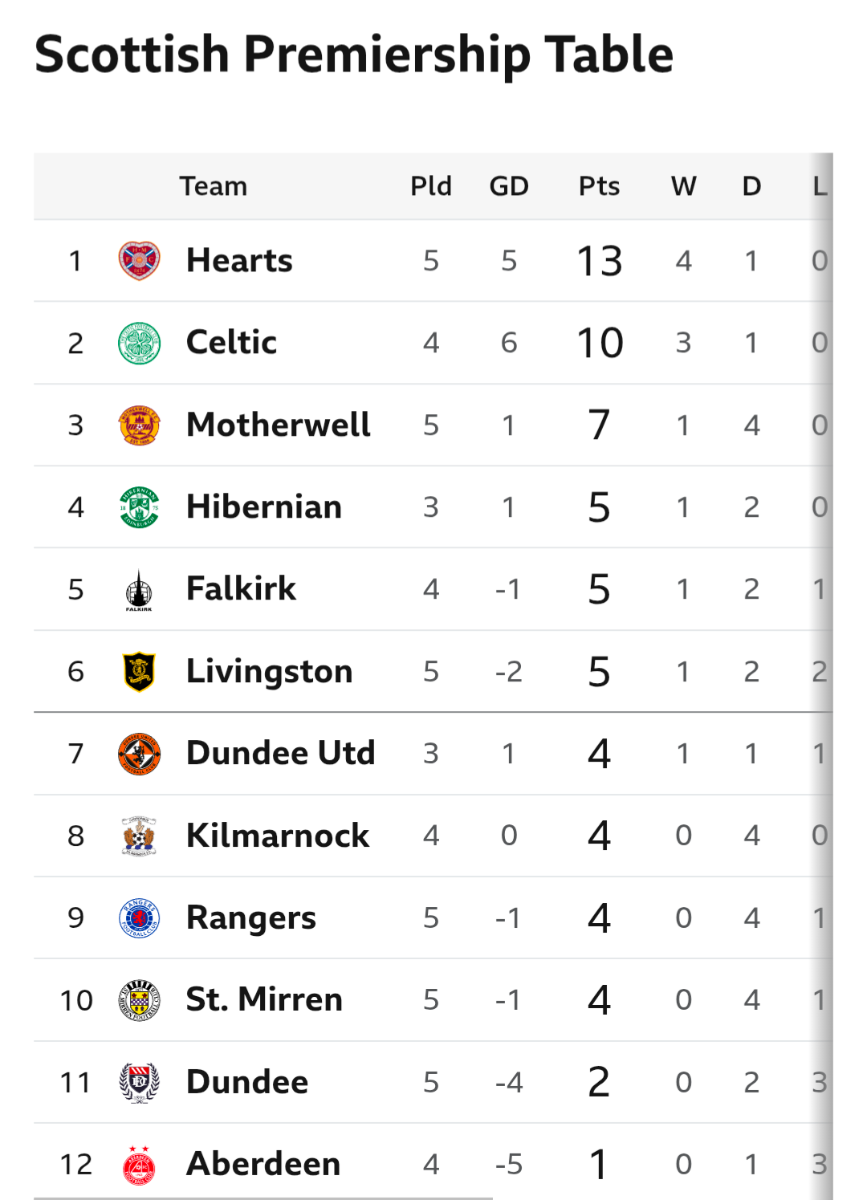Screen dimensions: 867x1200
Task: Click the Pts column header
Action: click(599, 186)
